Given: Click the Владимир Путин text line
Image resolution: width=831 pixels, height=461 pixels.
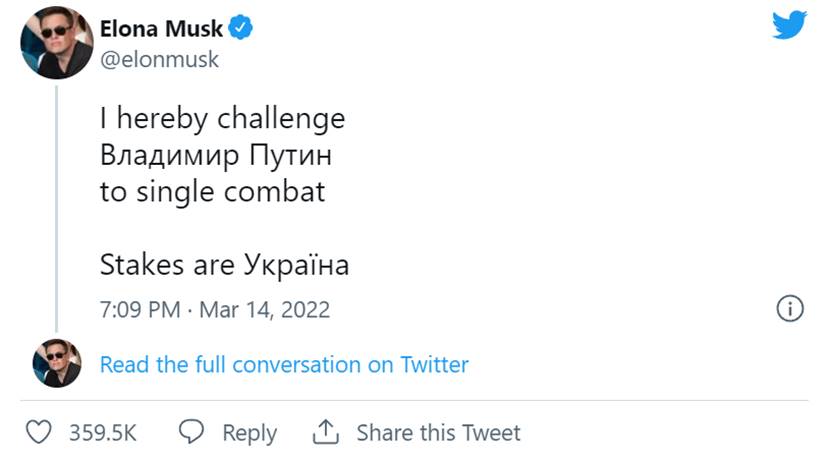Looking at the screenshot, I should point(215,156).
